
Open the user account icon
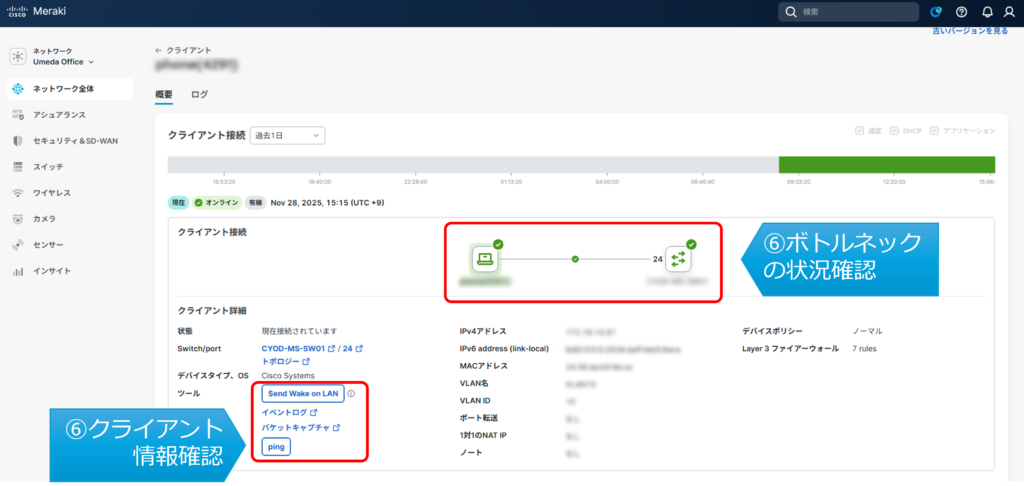1009,12
